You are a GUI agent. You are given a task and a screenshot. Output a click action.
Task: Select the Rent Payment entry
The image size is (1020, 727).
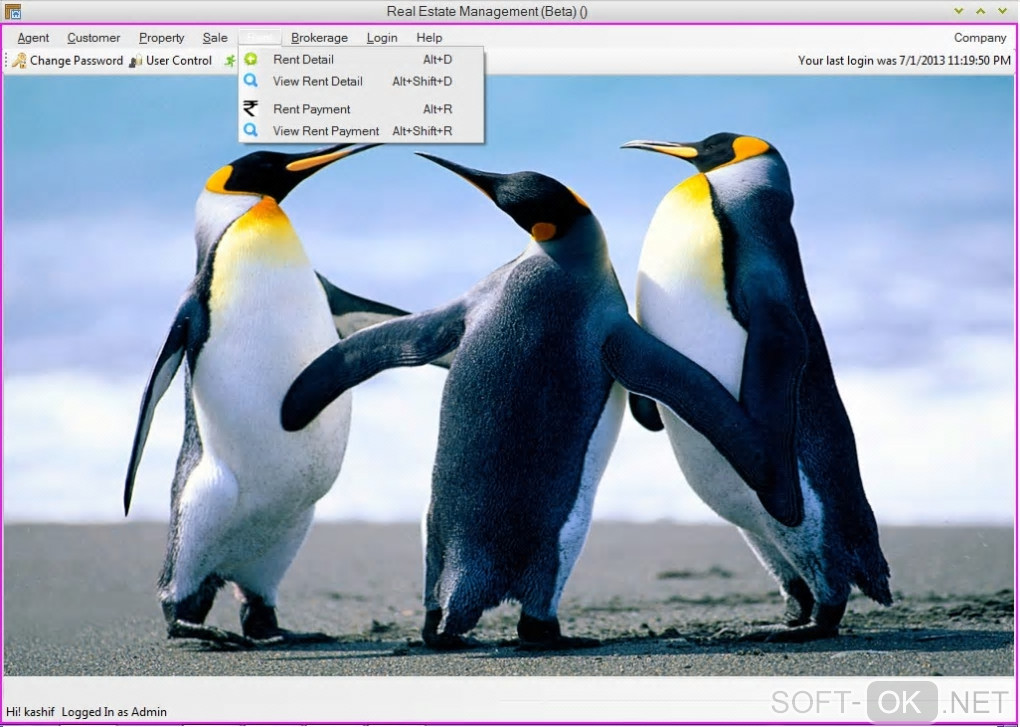(361, 109)
